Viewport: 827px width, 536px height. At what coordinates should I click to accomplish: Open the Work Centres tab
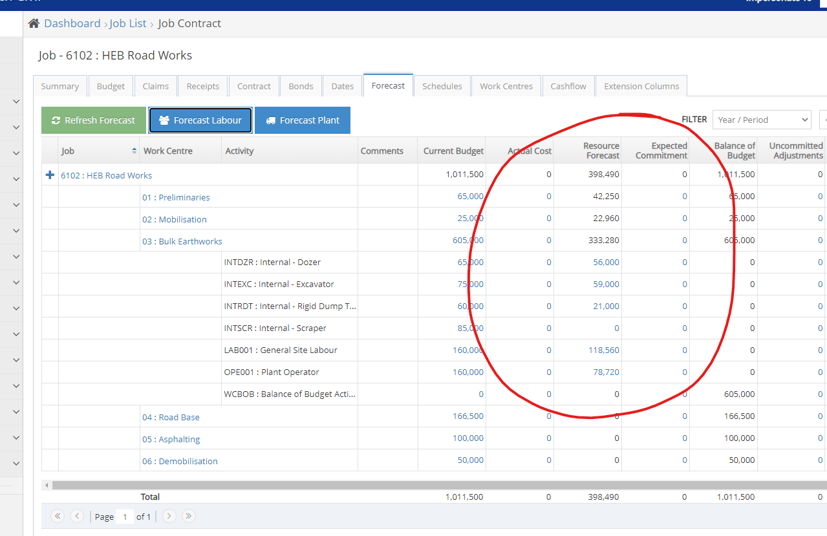click(506, 86)
